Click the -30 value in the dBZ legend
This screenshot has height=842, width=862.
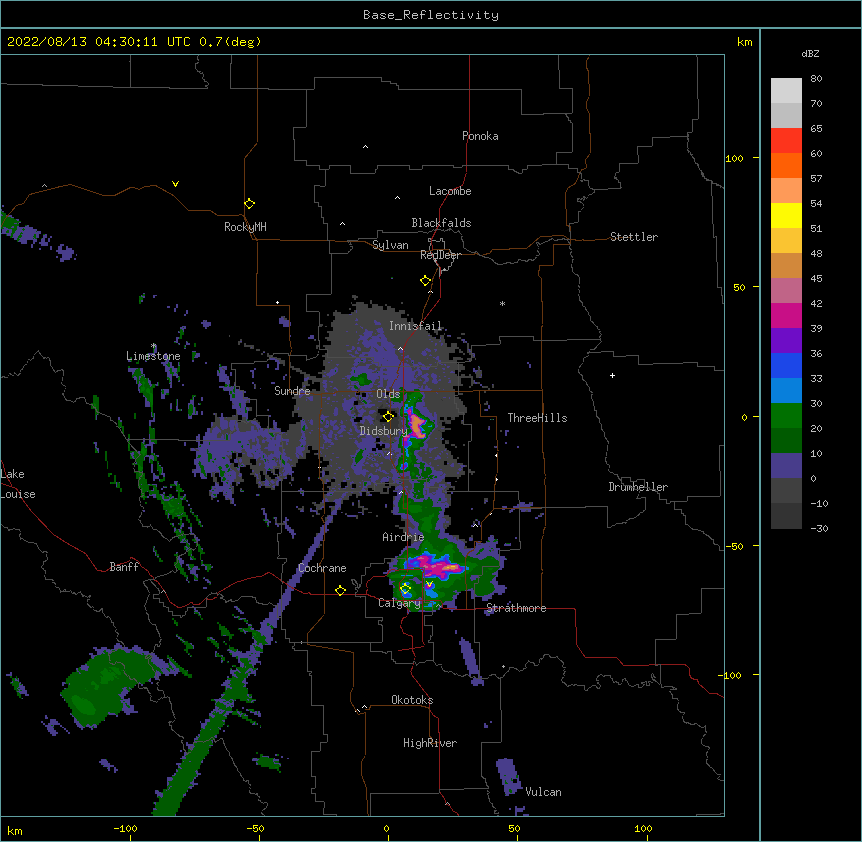[x=819, y=528]
